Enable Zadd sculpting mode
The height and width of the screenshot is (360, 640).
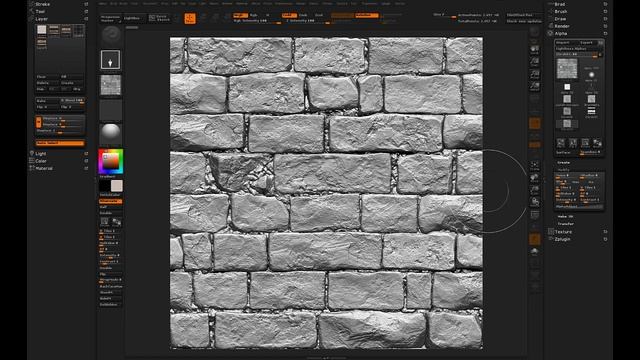click(289, 15)
